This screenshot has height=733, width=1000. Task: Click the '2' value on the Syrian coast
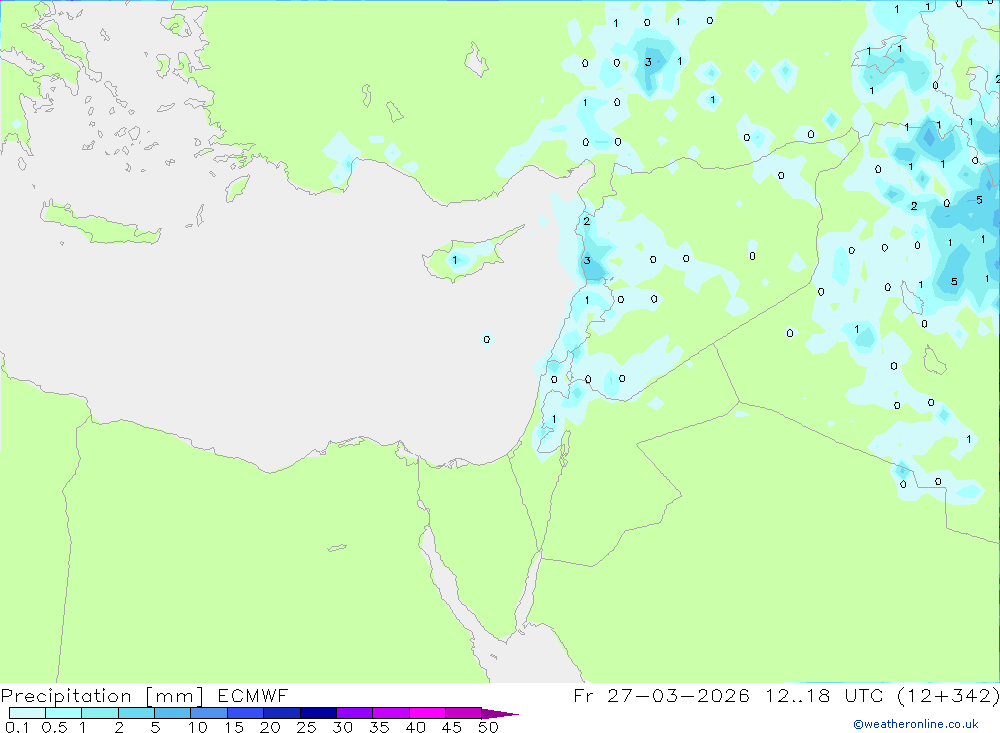coord(587,221)
